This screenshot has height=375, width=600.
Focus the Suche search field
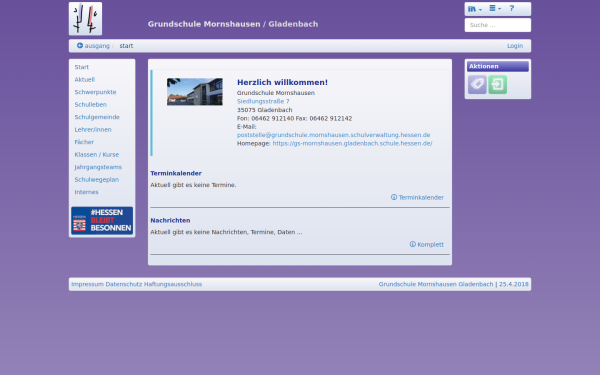pos(497,25)
